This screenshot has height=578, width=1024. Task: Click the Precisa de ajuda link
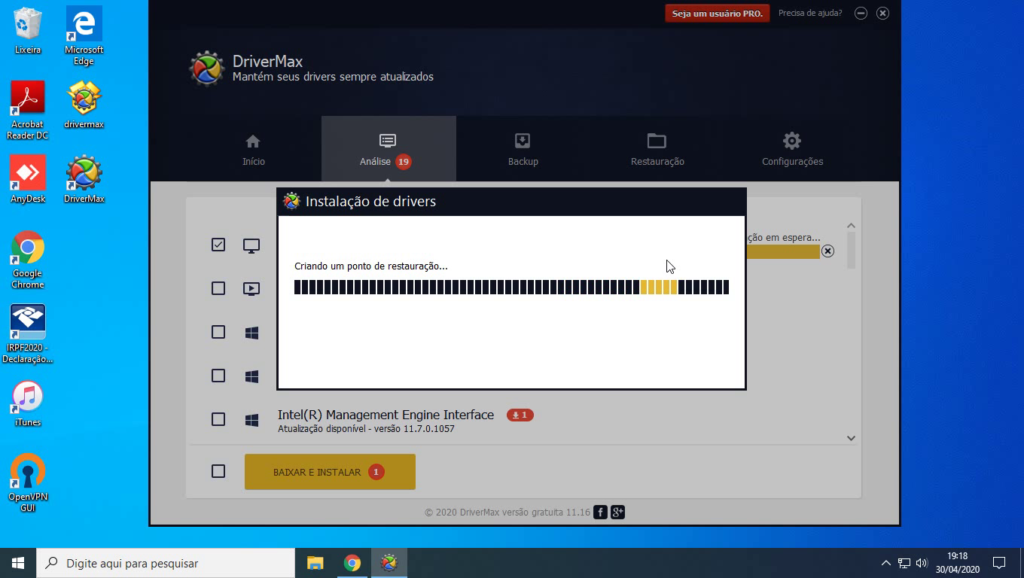(810, 13)
